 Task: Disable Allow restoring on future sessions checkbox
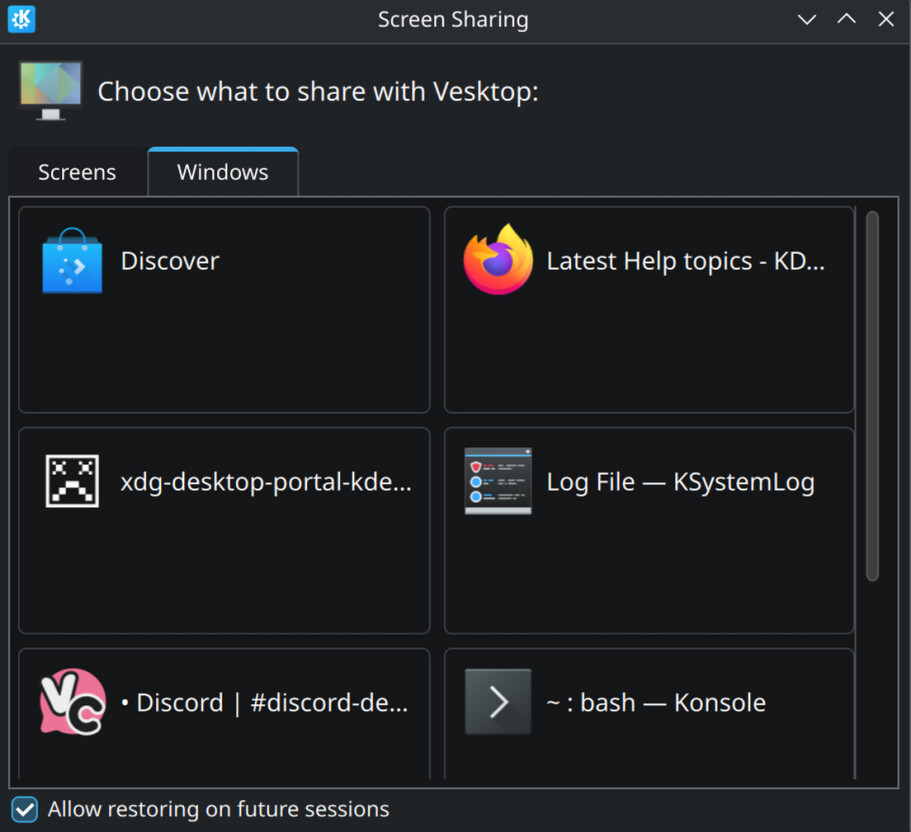pos(24,809)
